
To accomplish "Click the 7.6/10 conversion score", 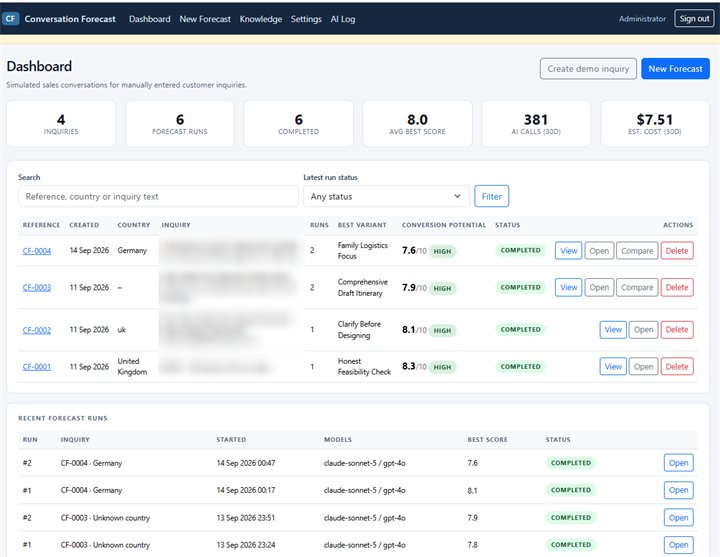I will tap(414, 251).
